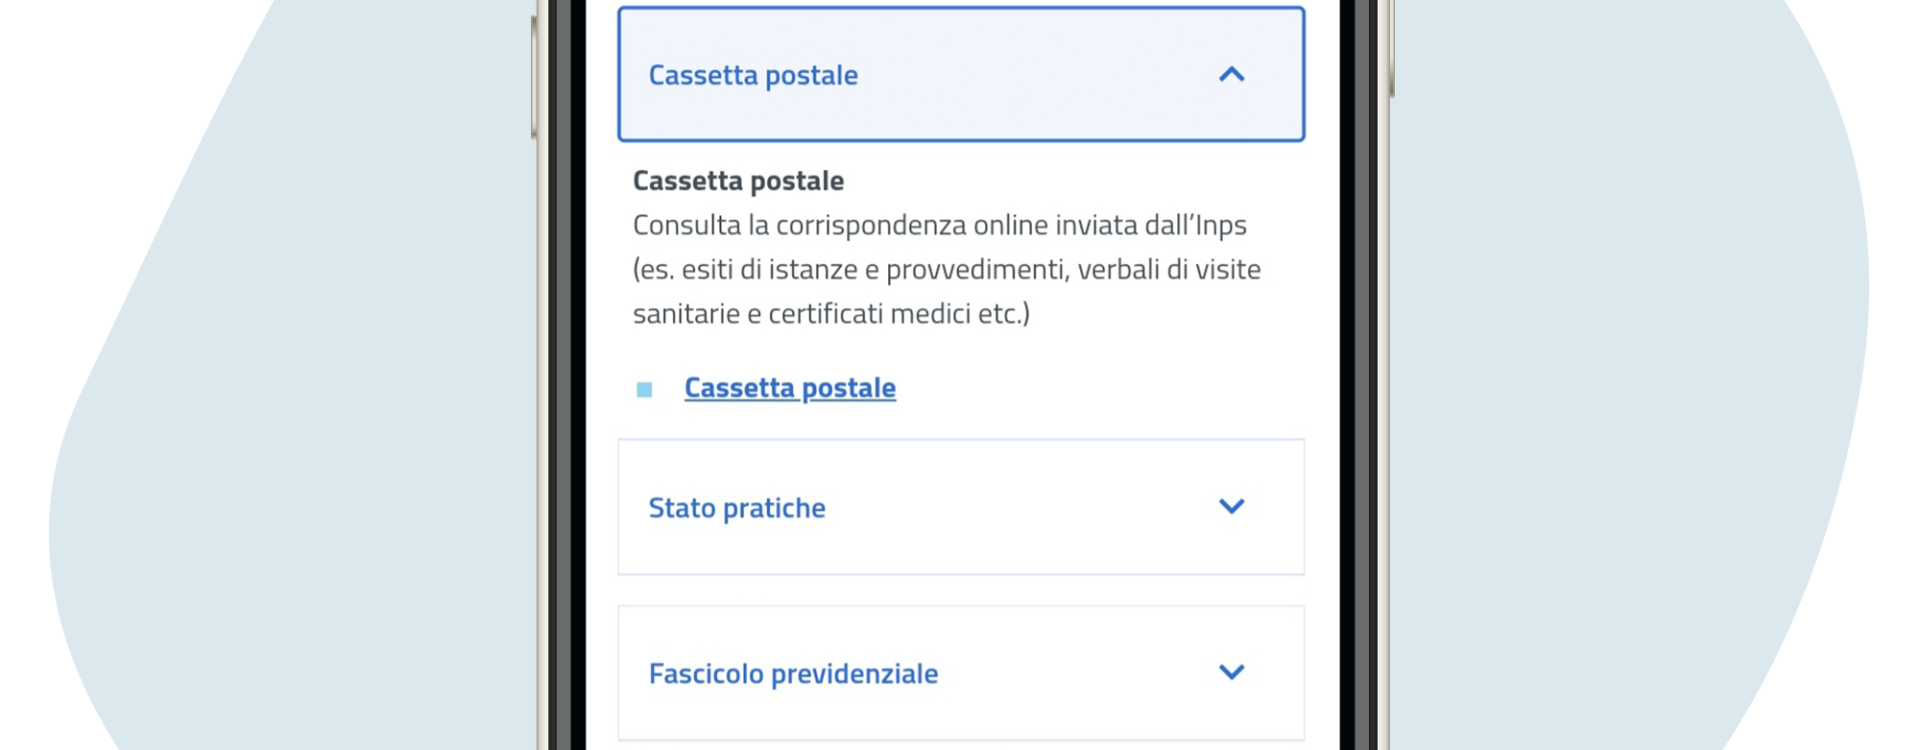
Task: Click empty middle area of Stato pratiche card
Action: 1020,507
